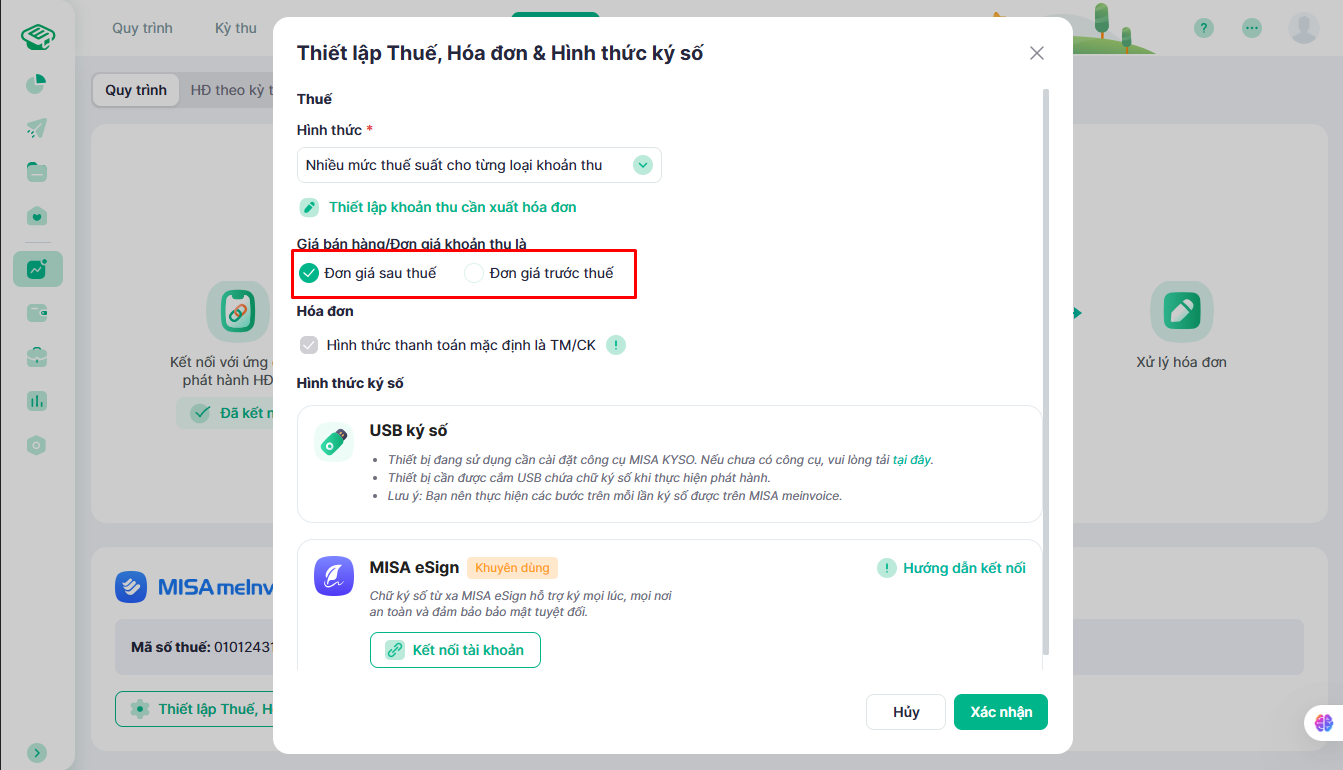The image size is (1343, 770).
Task: Click the Xác nhận button
Action: tap(1001, 712)
